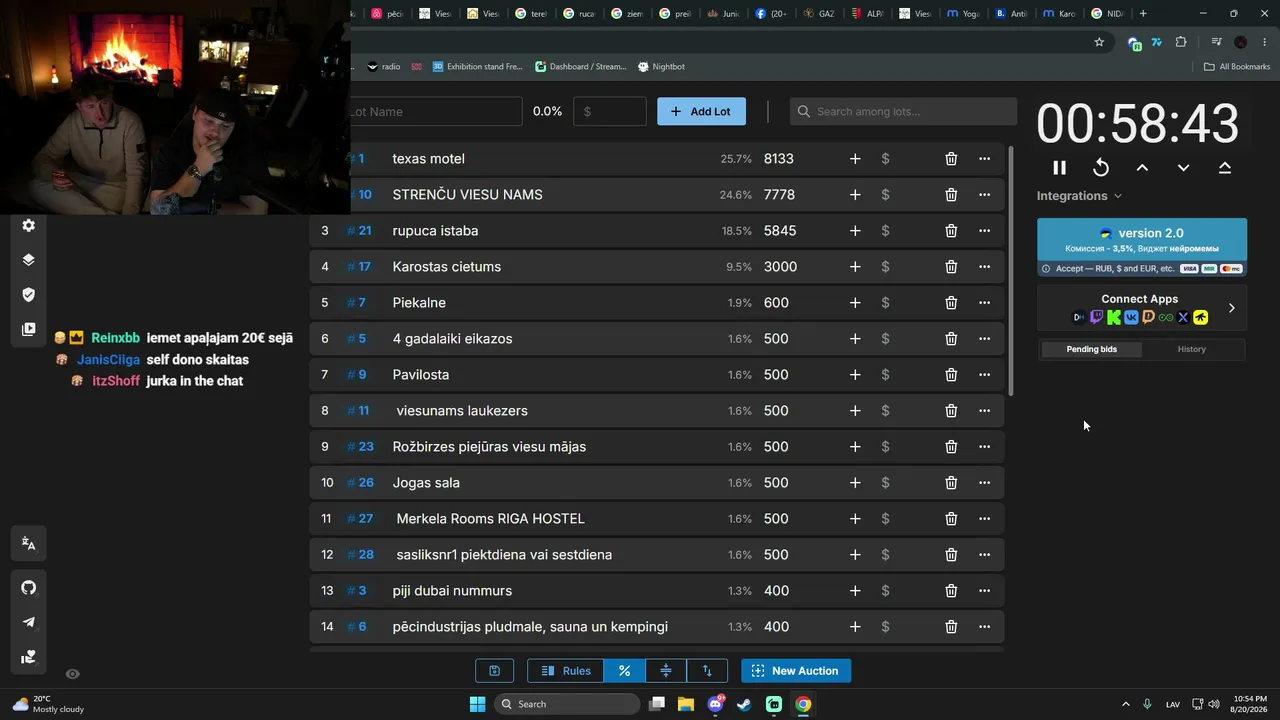Add points to Piekalne lot
Viewport: 1280px width, 720px height.
(855, 303)
